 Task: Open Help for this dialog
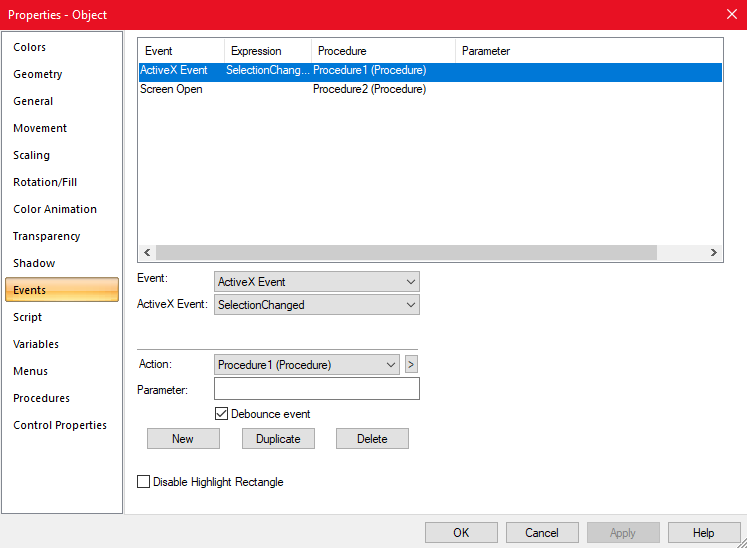click(x=704, y=532)
